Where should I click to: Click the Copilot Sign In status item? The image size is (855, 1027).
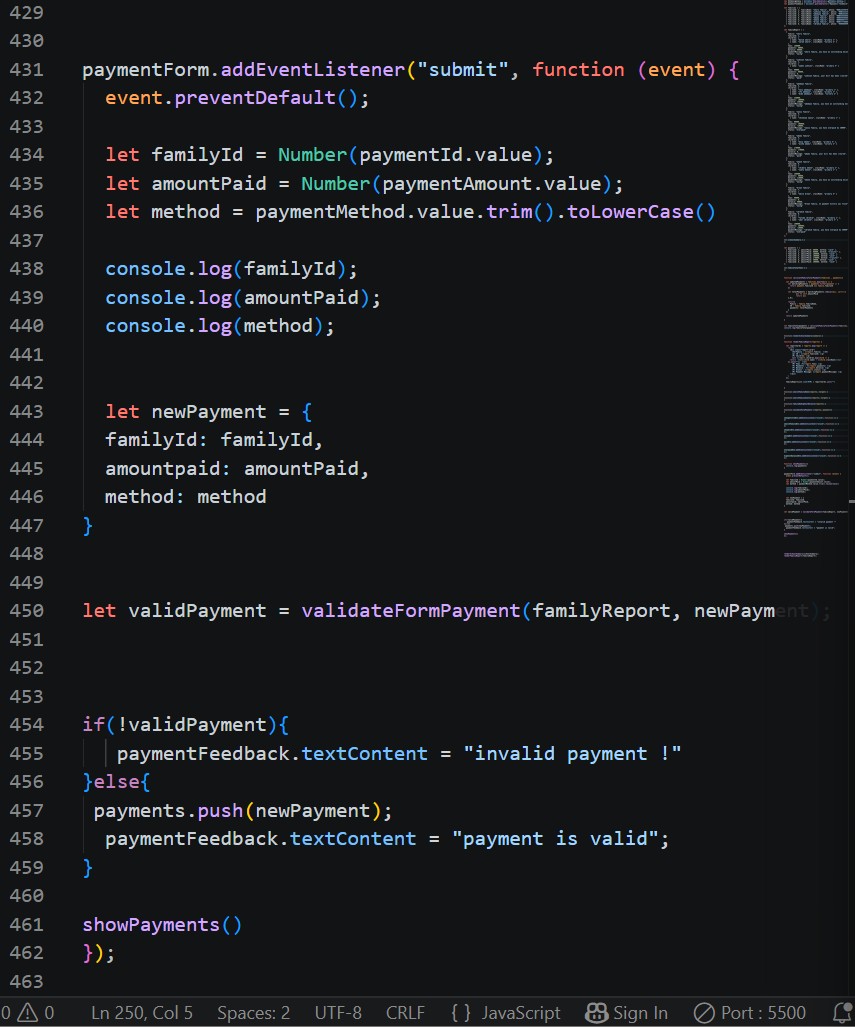coord(626,1013)
